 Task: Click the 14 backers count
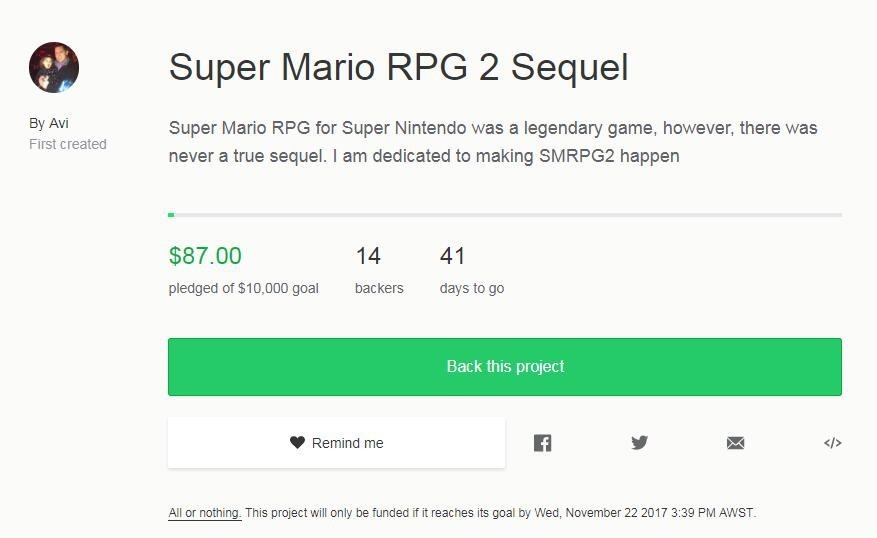click(368, 256)
